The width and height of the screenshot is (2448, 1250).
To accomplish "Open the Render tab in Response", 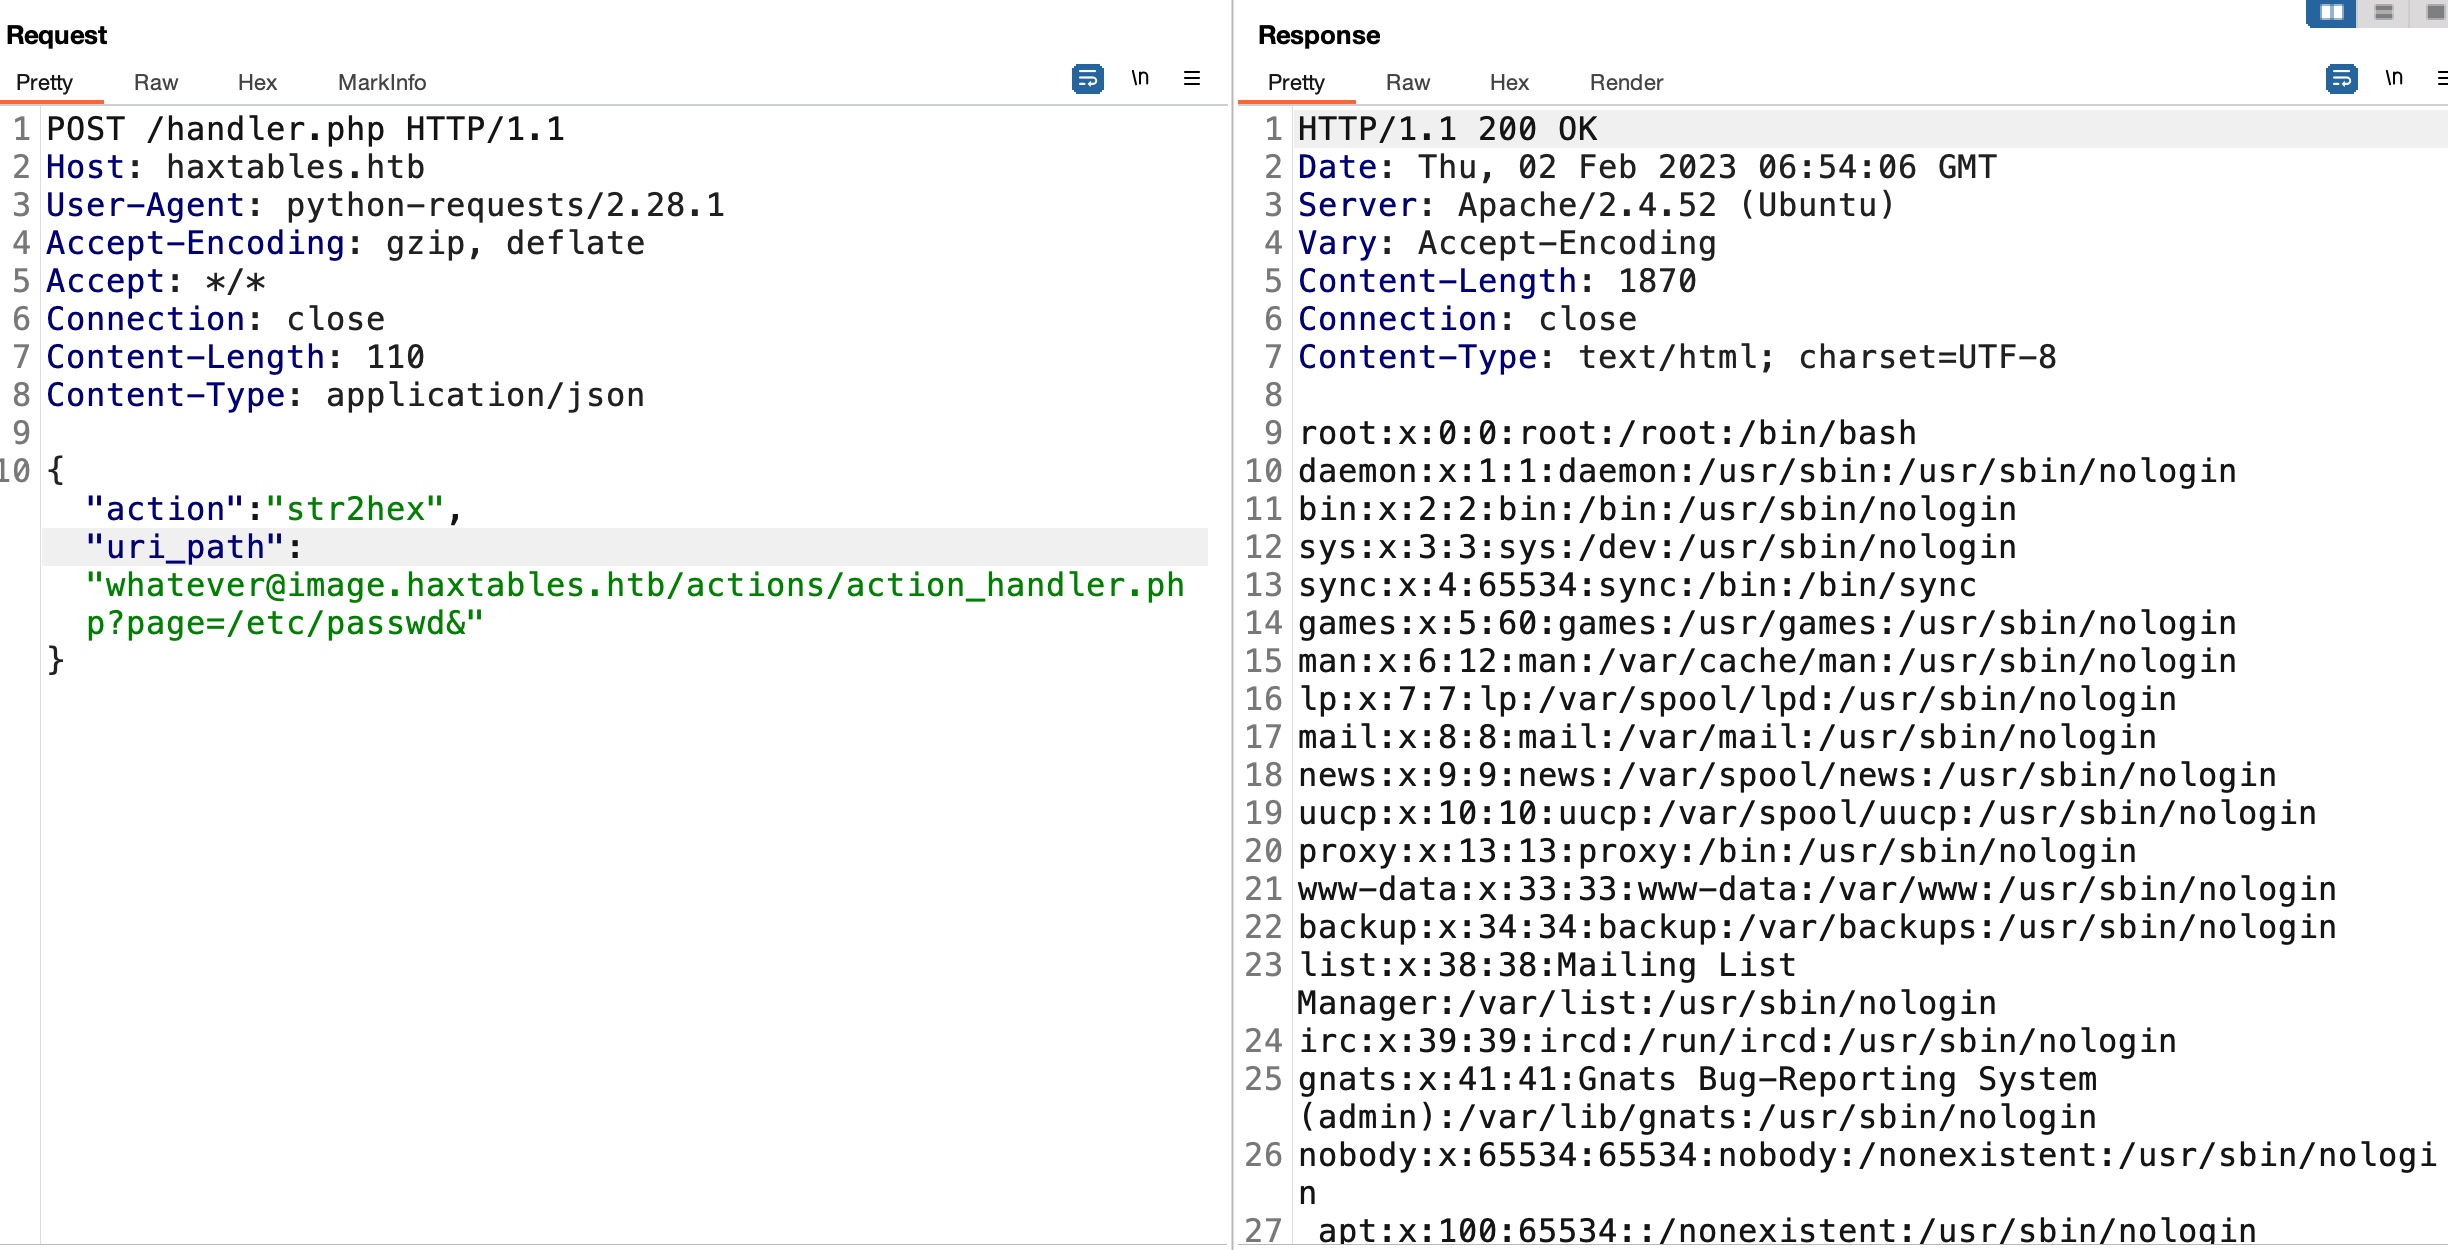I will [1626, 82].
